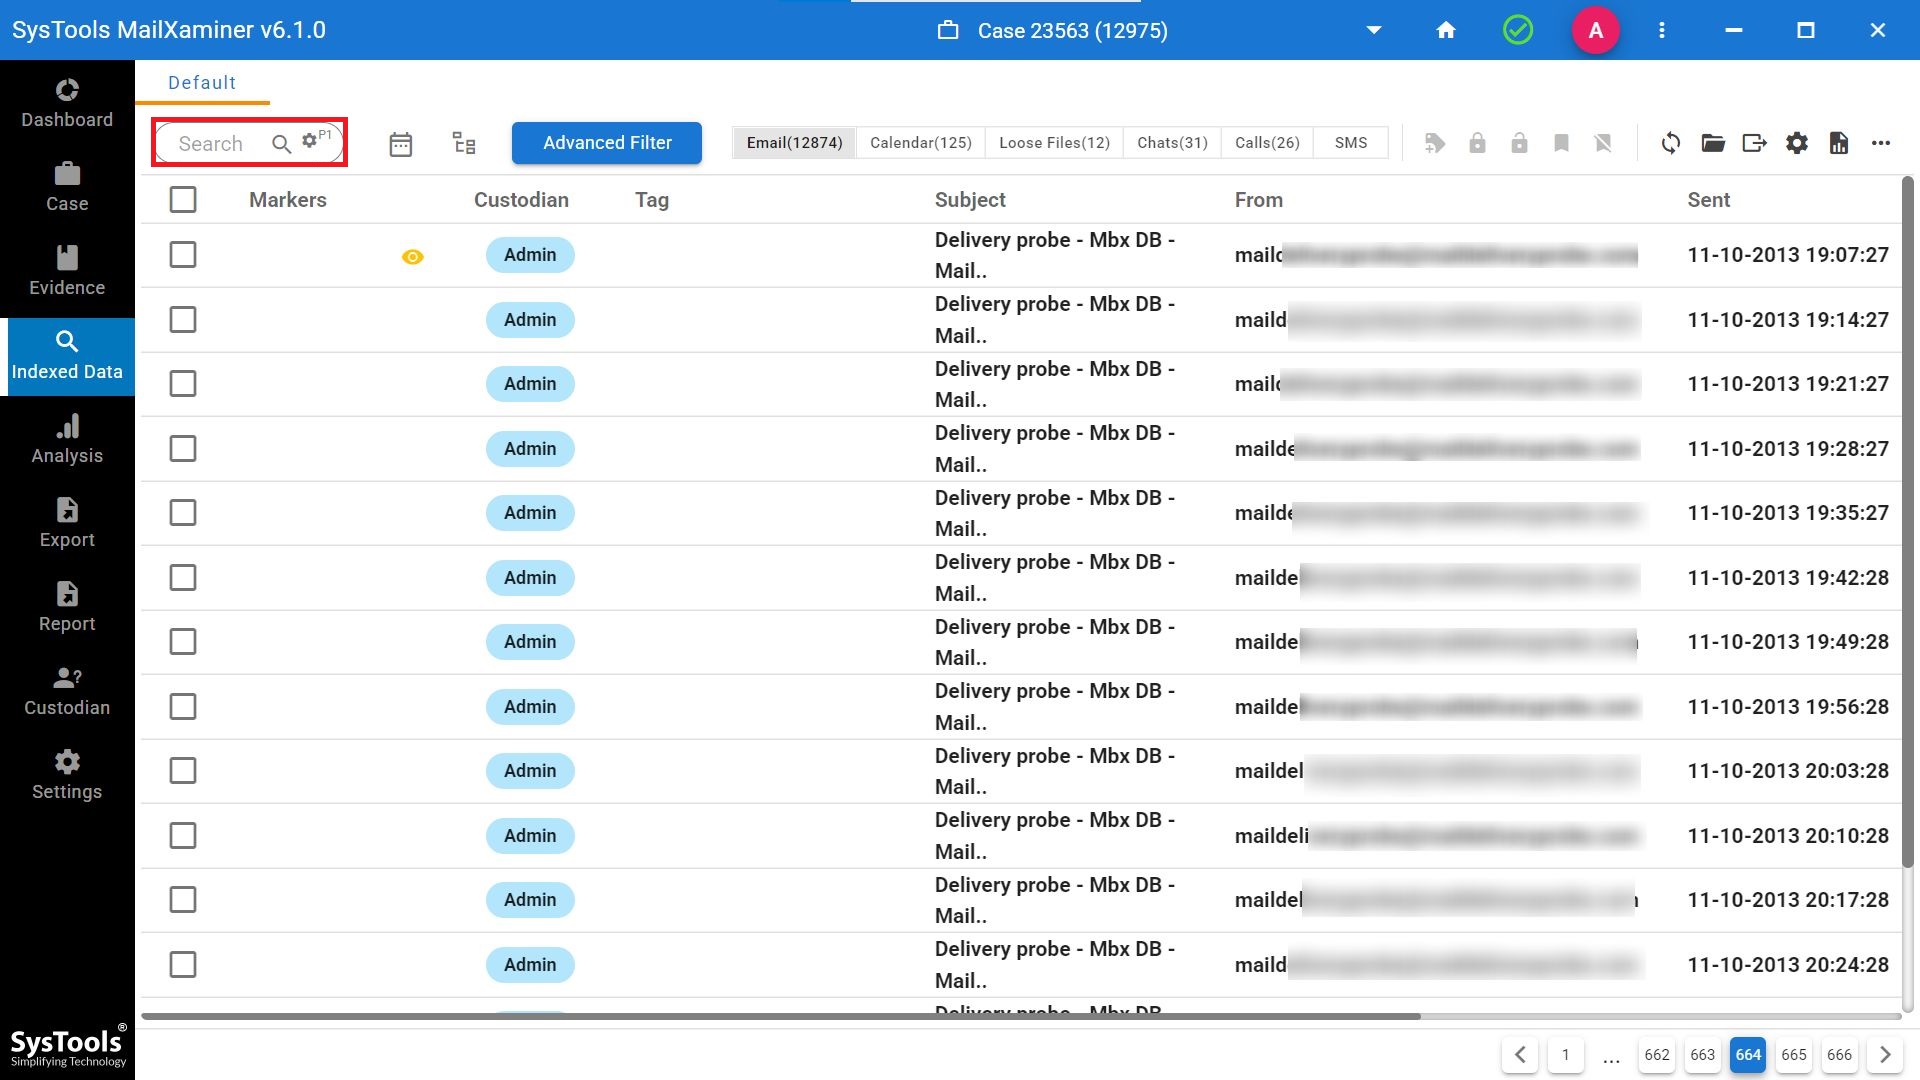
Task: Jump to page 666
Action: [1840, 1055]
